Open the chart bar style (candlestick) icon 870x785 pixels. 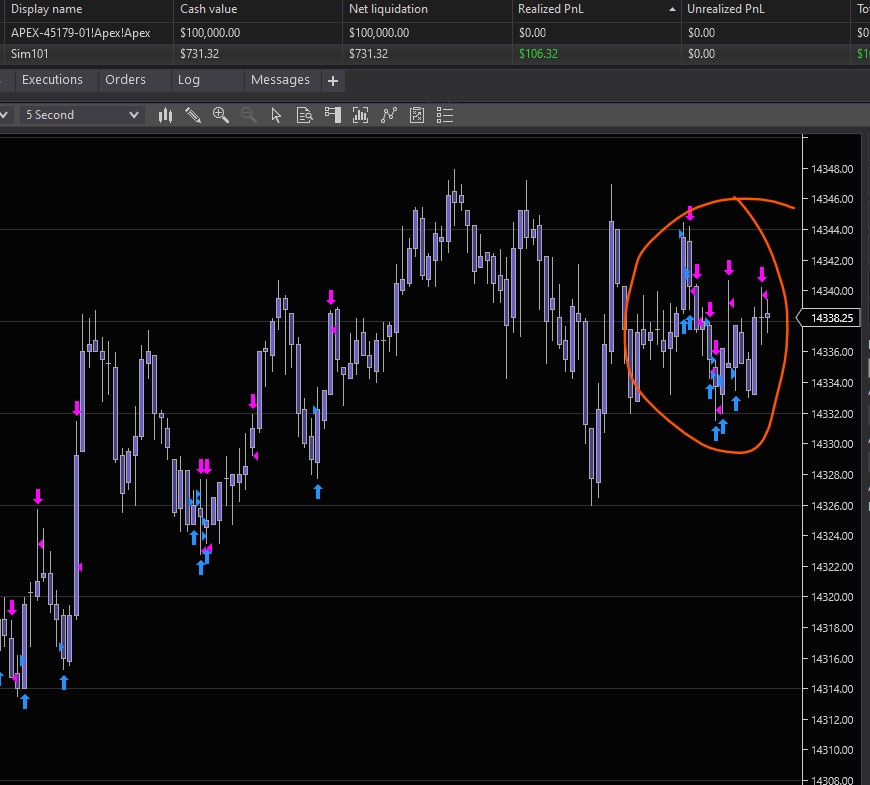point(165,115)
